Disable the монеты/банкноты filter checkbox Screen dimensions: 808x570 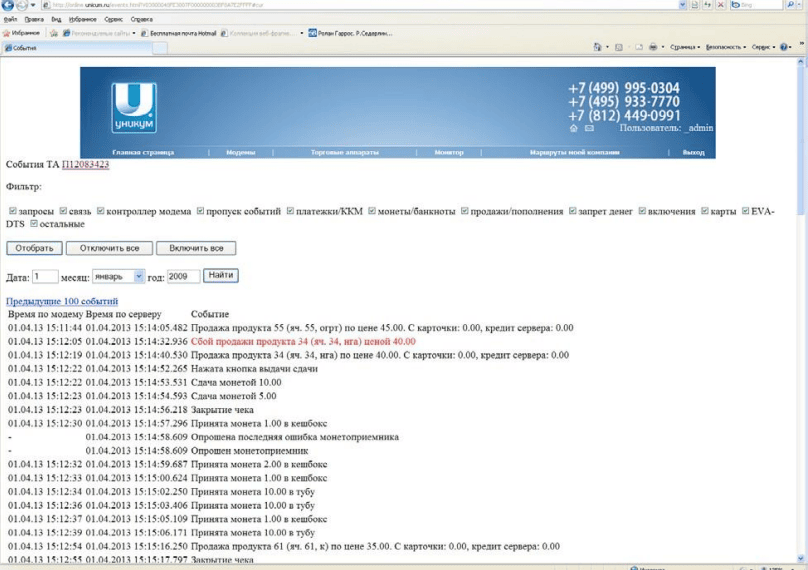[x=371, y=212]
